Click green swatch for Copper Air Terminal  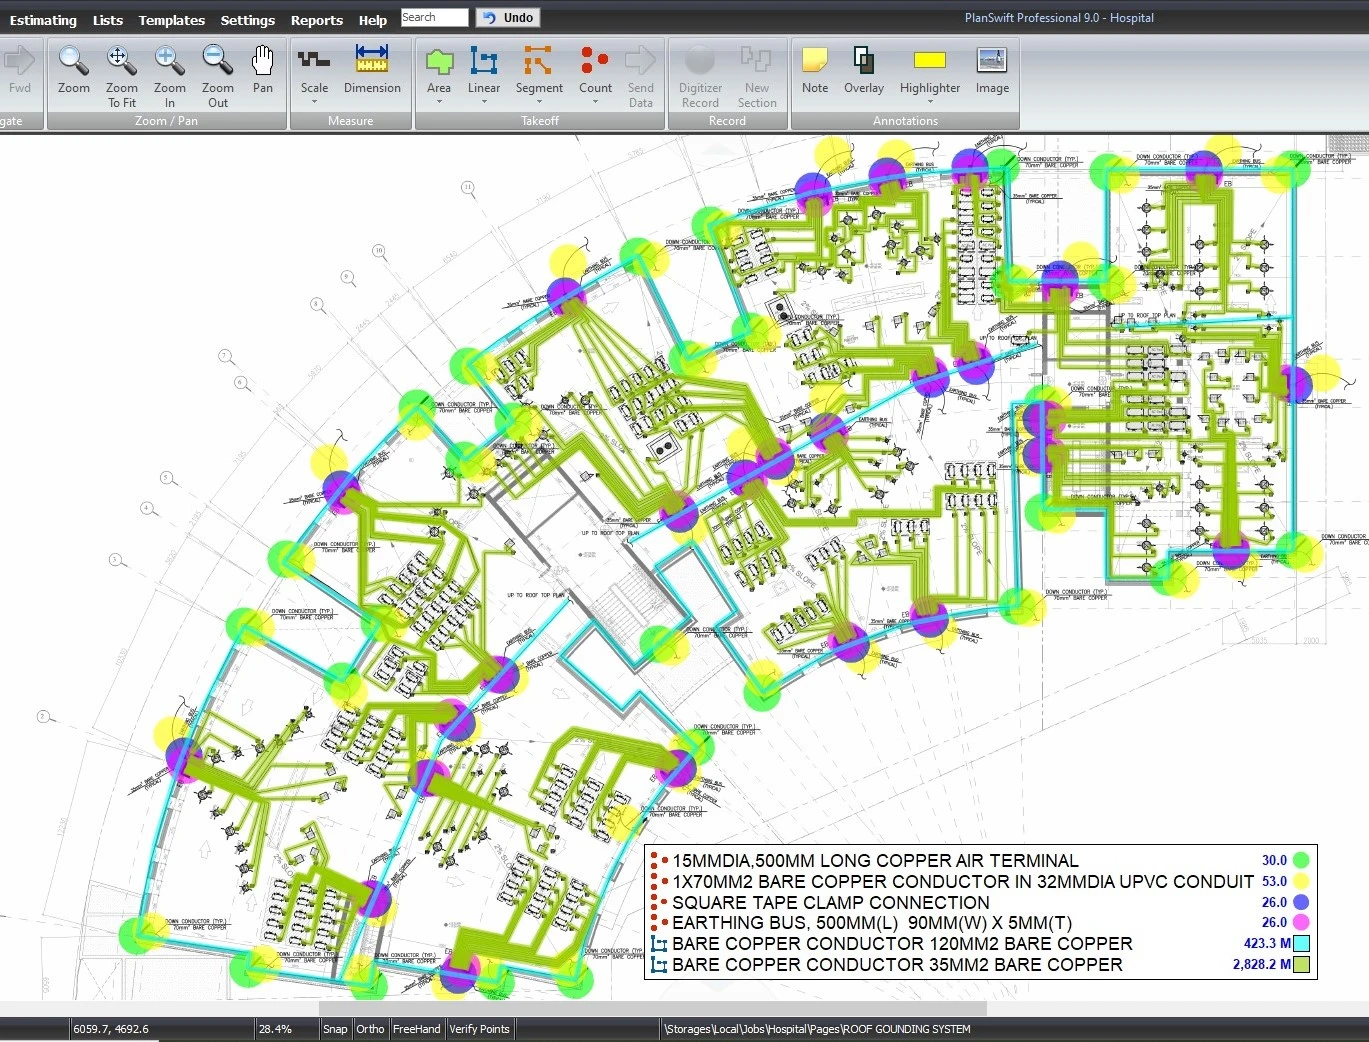1301,860
